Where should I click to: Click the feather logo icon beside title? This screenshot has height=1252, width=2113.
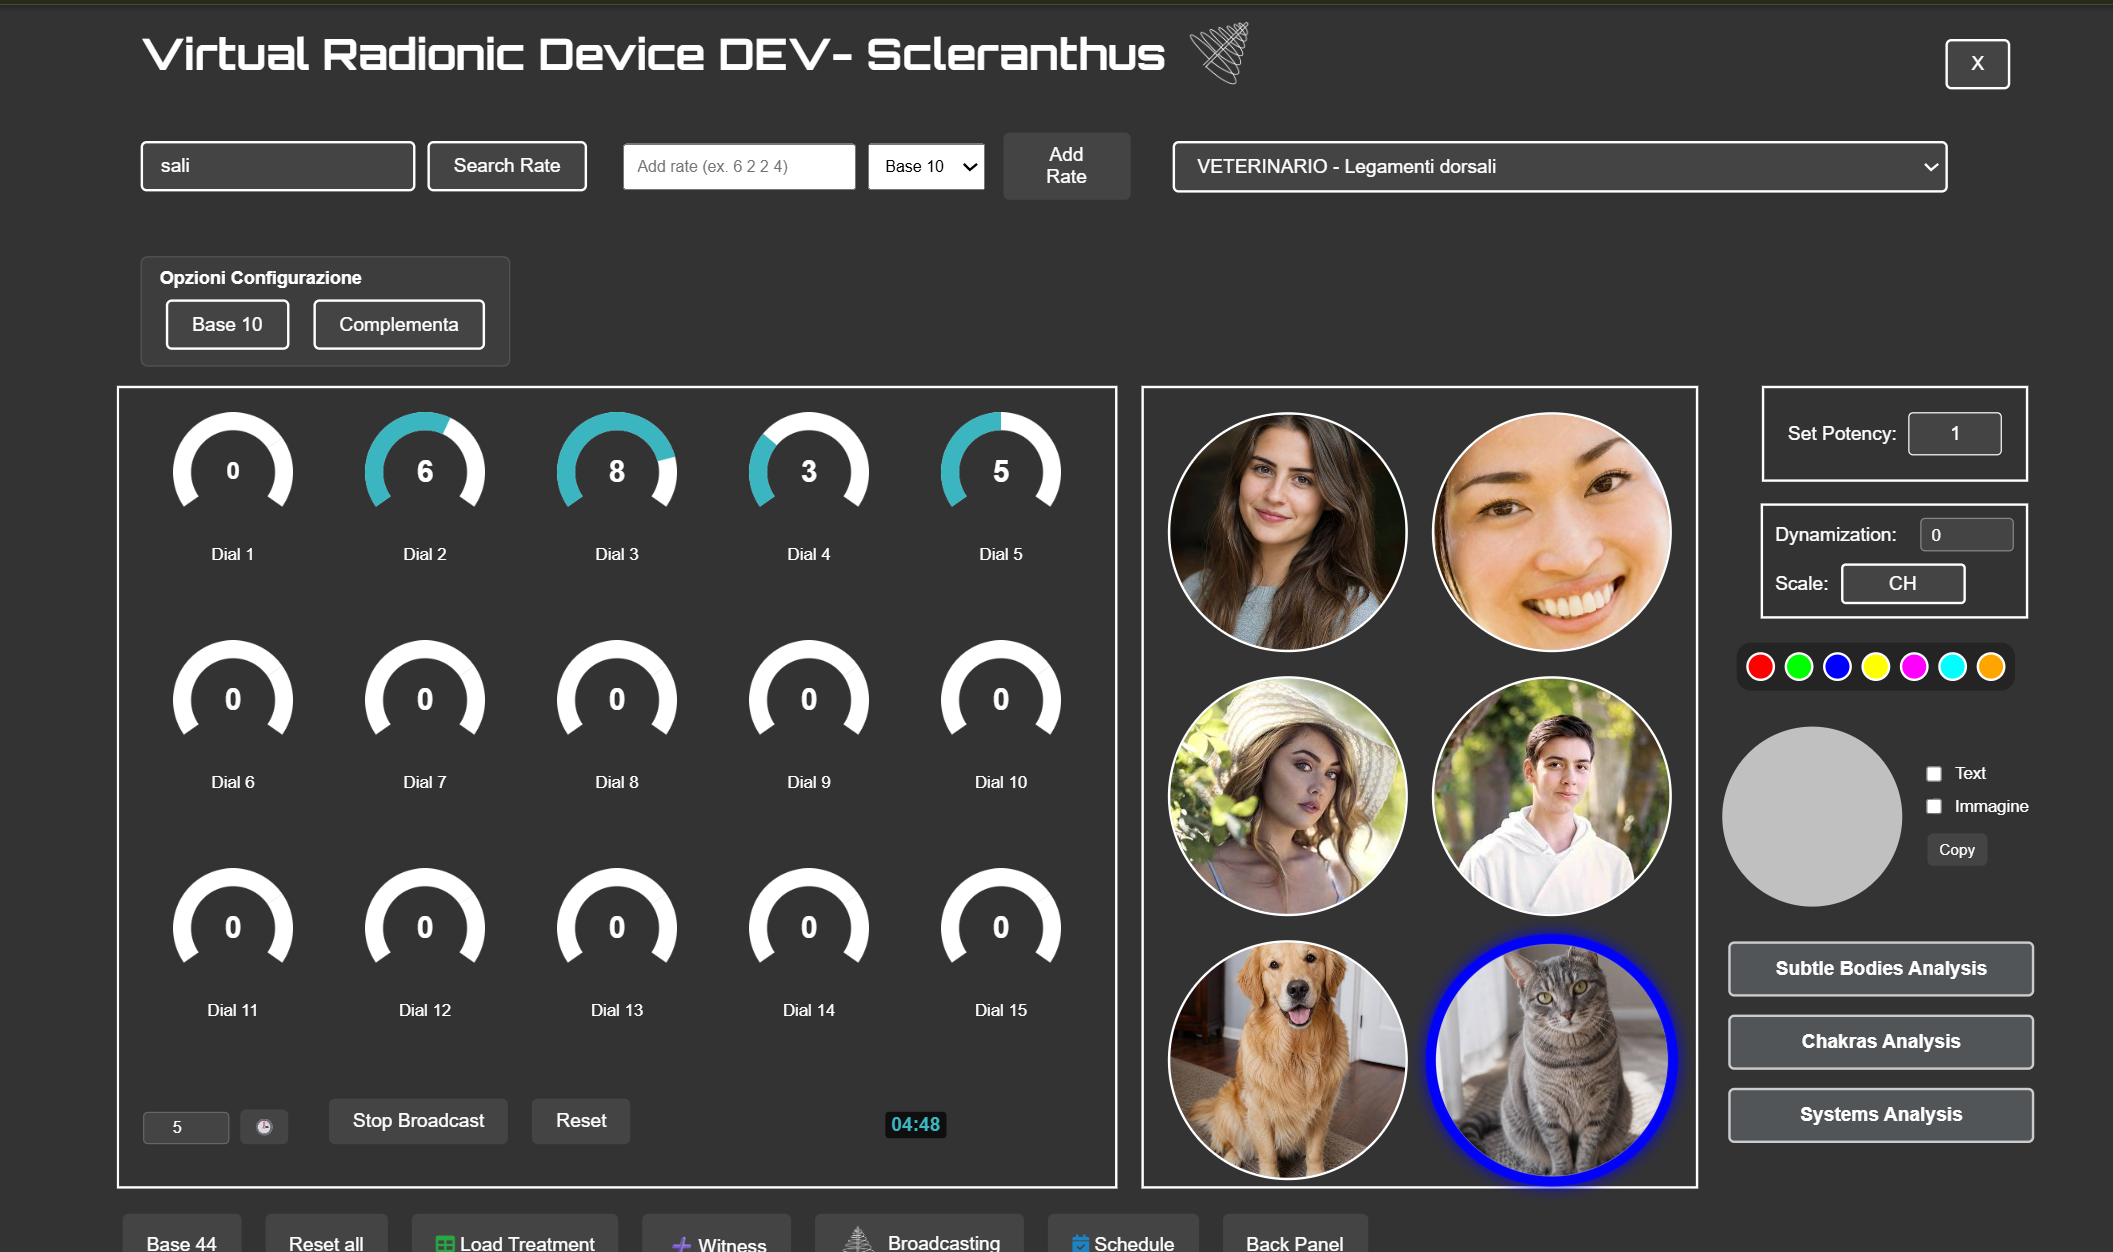[x=1220, y=52]
